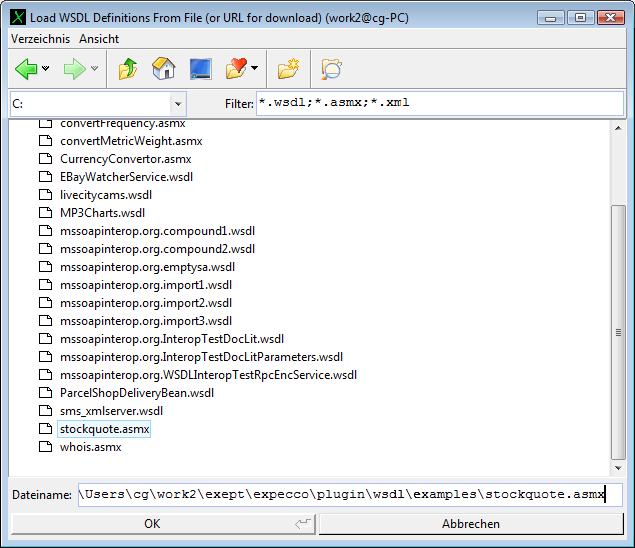Click the green back arrow icon
The width and height of the screenshot is (635, 548).
(x=25, y=69)
